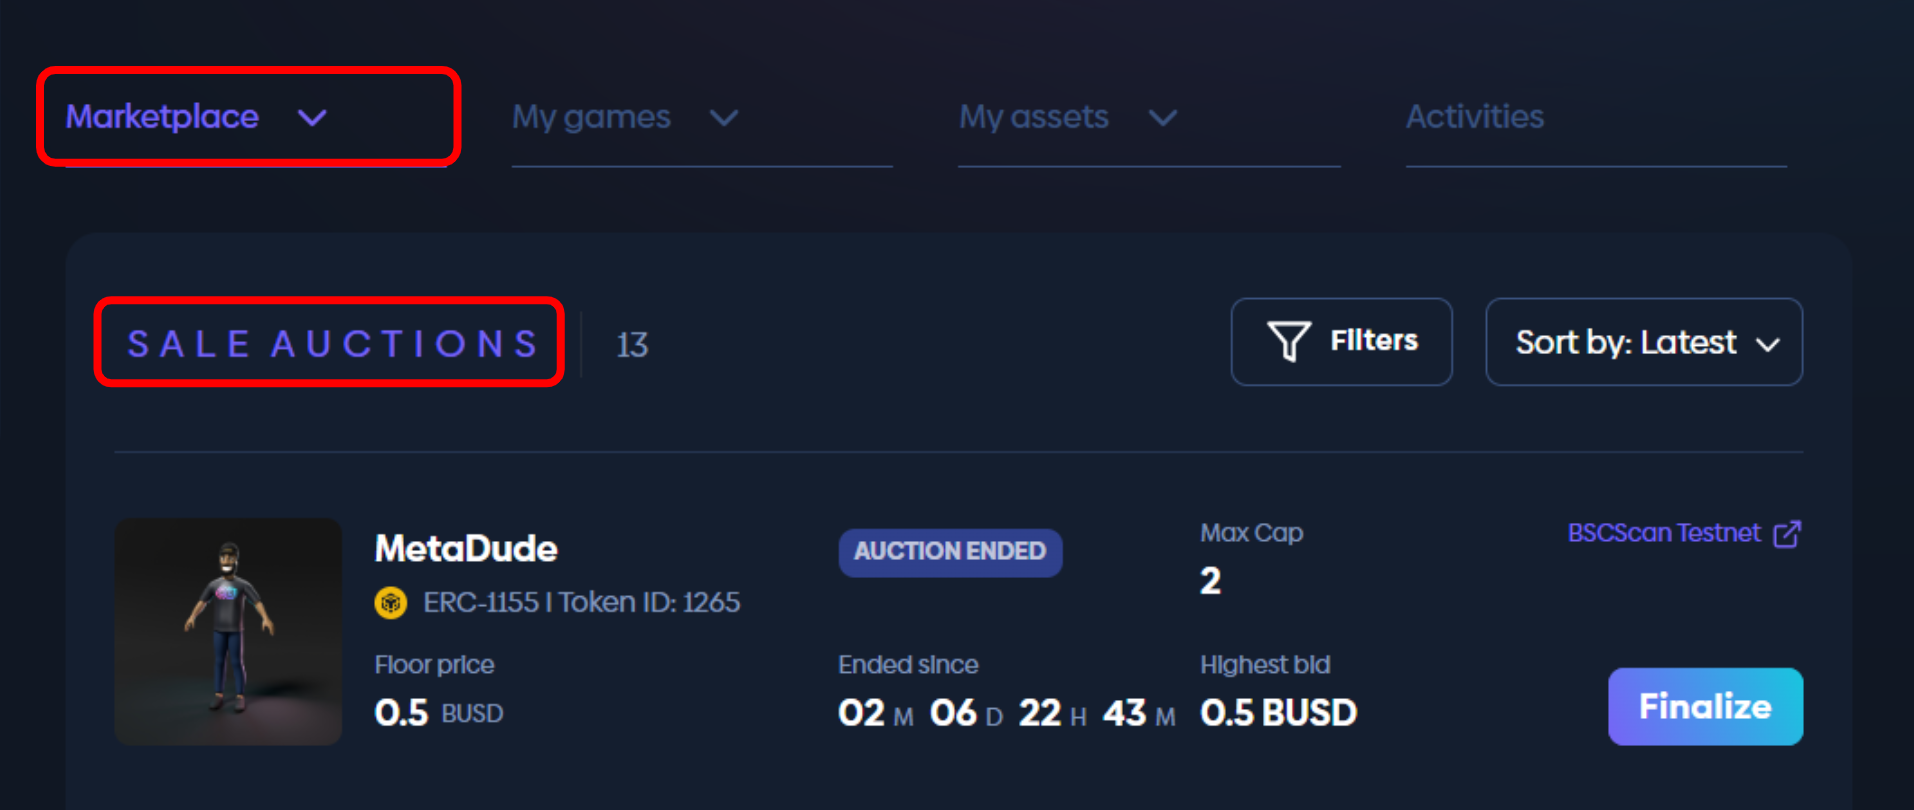Select the Marketplace tab label

click(162, 117)
